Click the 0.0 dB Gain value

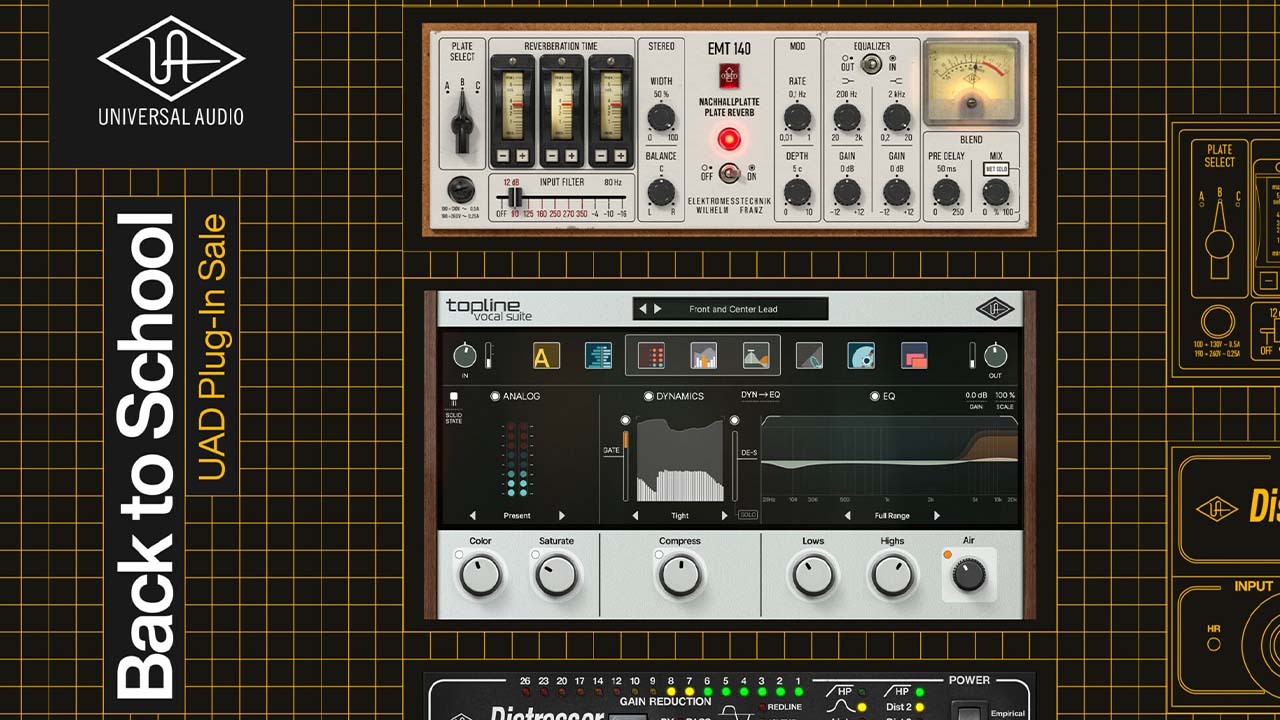(x=976, y=396)
